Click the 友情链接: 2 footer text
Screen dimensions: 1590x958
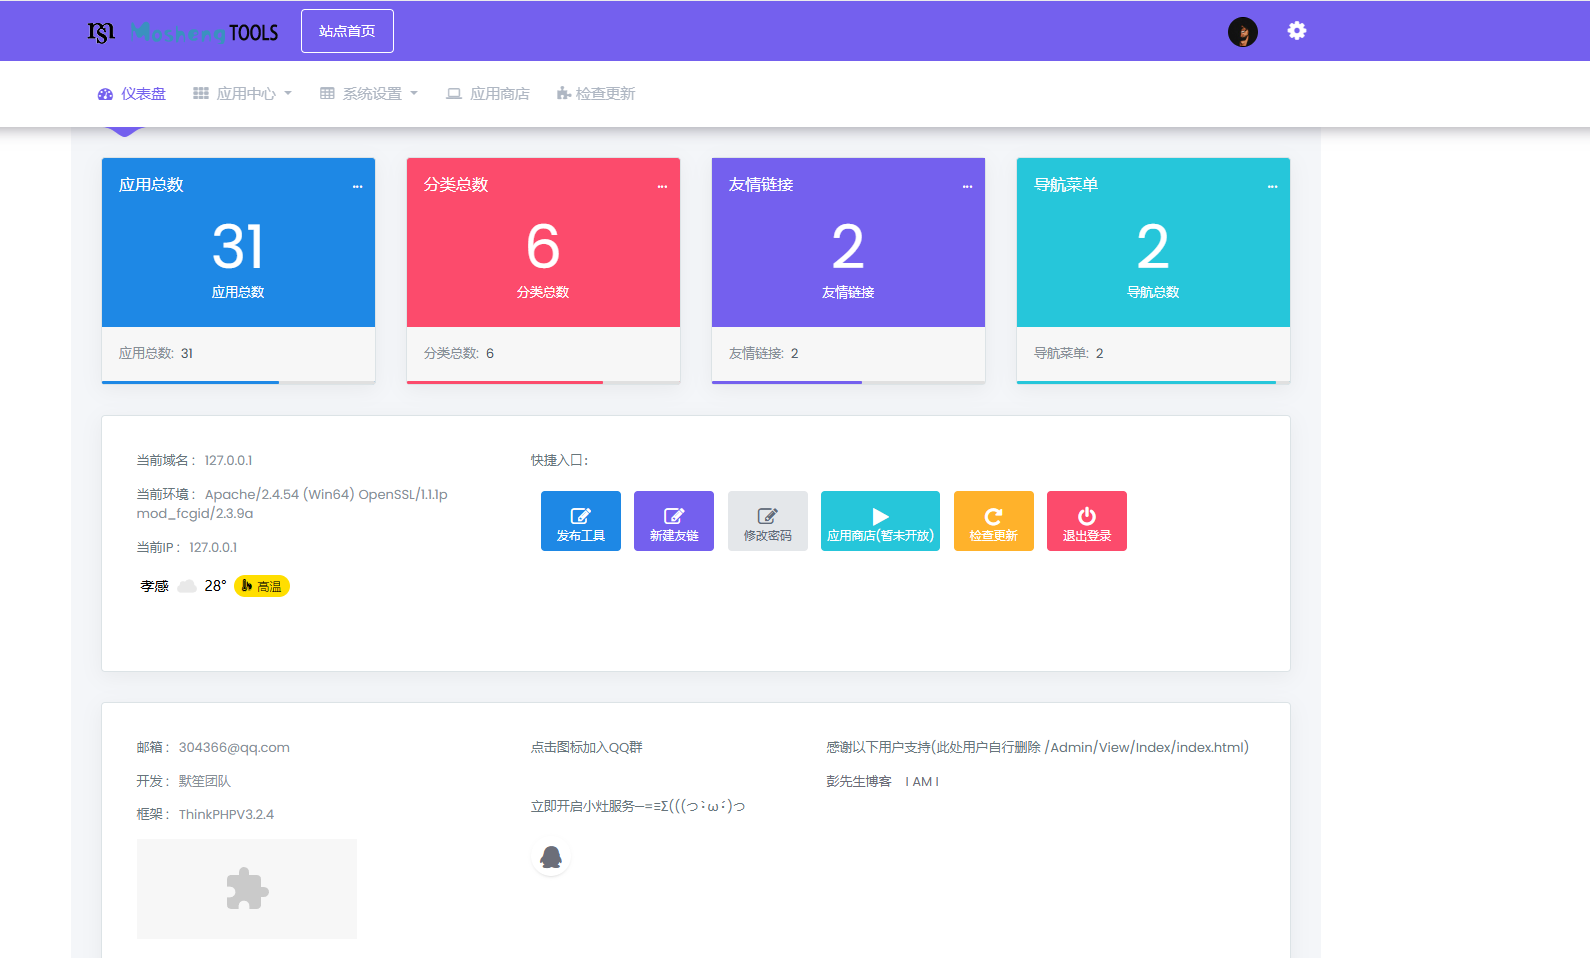coord(763,354)
